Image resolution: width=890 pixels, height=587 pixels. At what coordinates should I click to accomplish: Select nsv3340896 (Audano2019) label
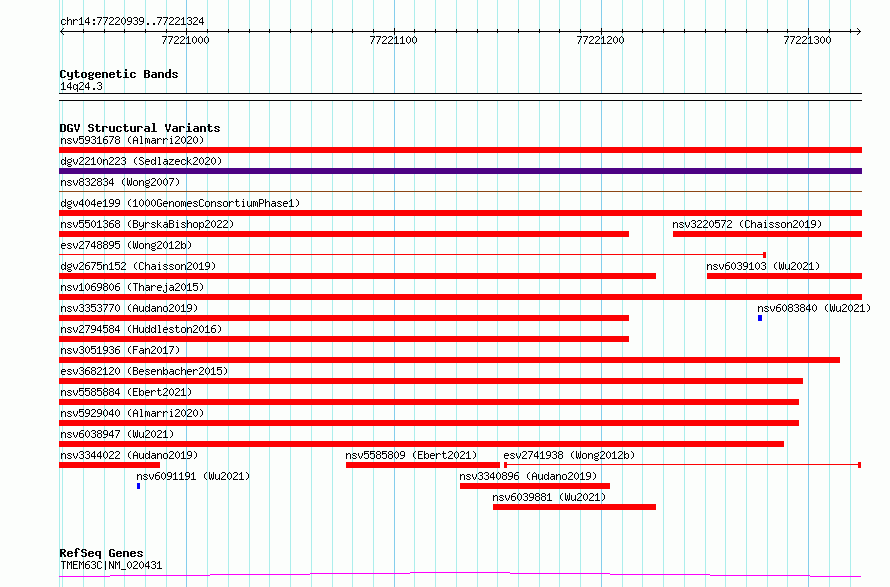[x=528, y=476]
